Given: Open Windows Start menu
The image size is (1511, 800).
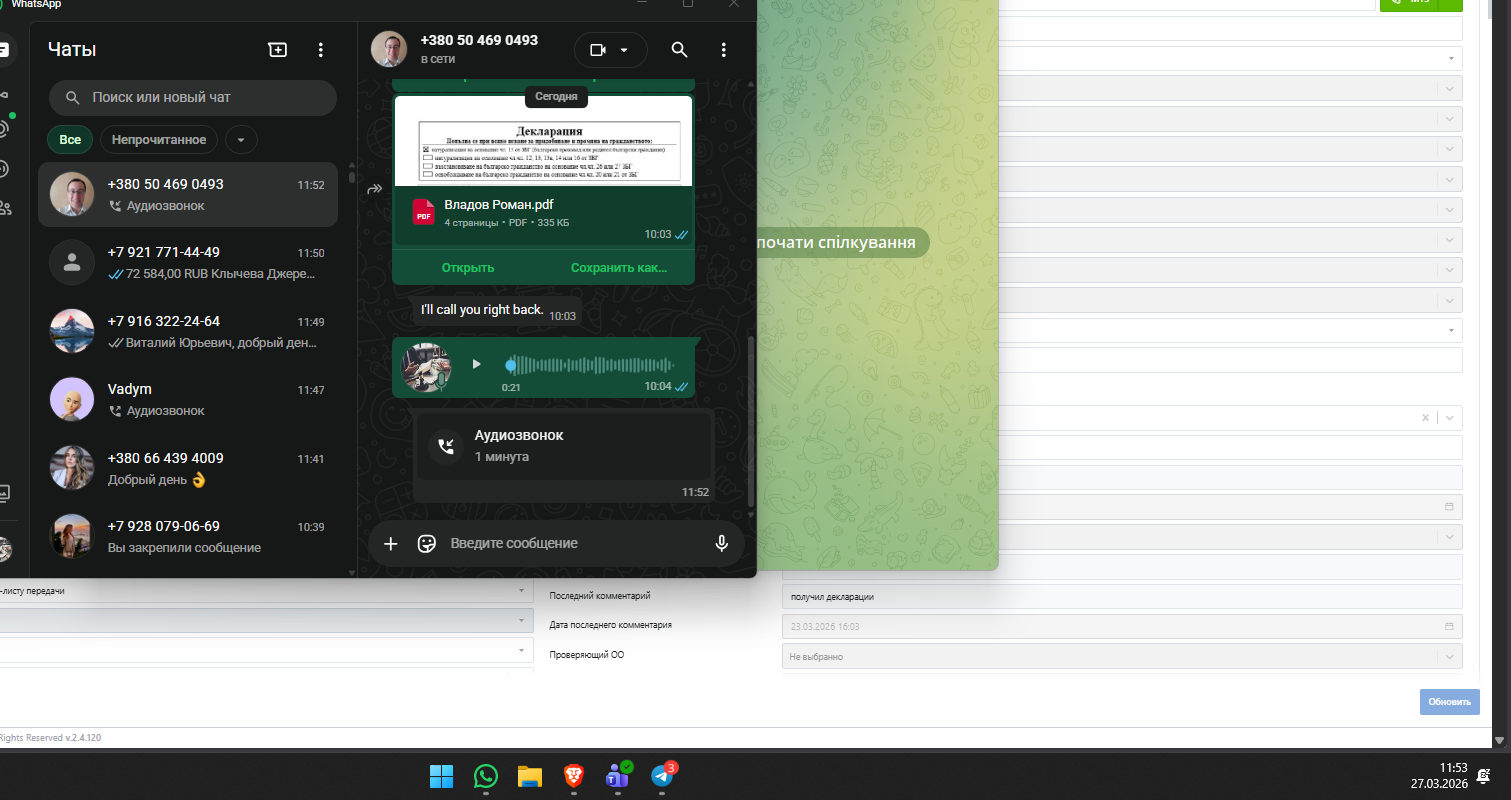Looking at the screenshot, I should [x=441, y=776].
